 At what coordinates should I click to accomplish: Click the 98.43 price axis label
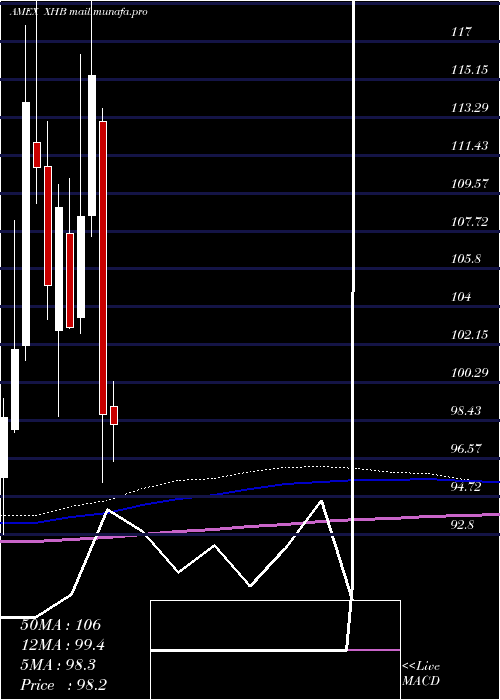click(466, 411)
